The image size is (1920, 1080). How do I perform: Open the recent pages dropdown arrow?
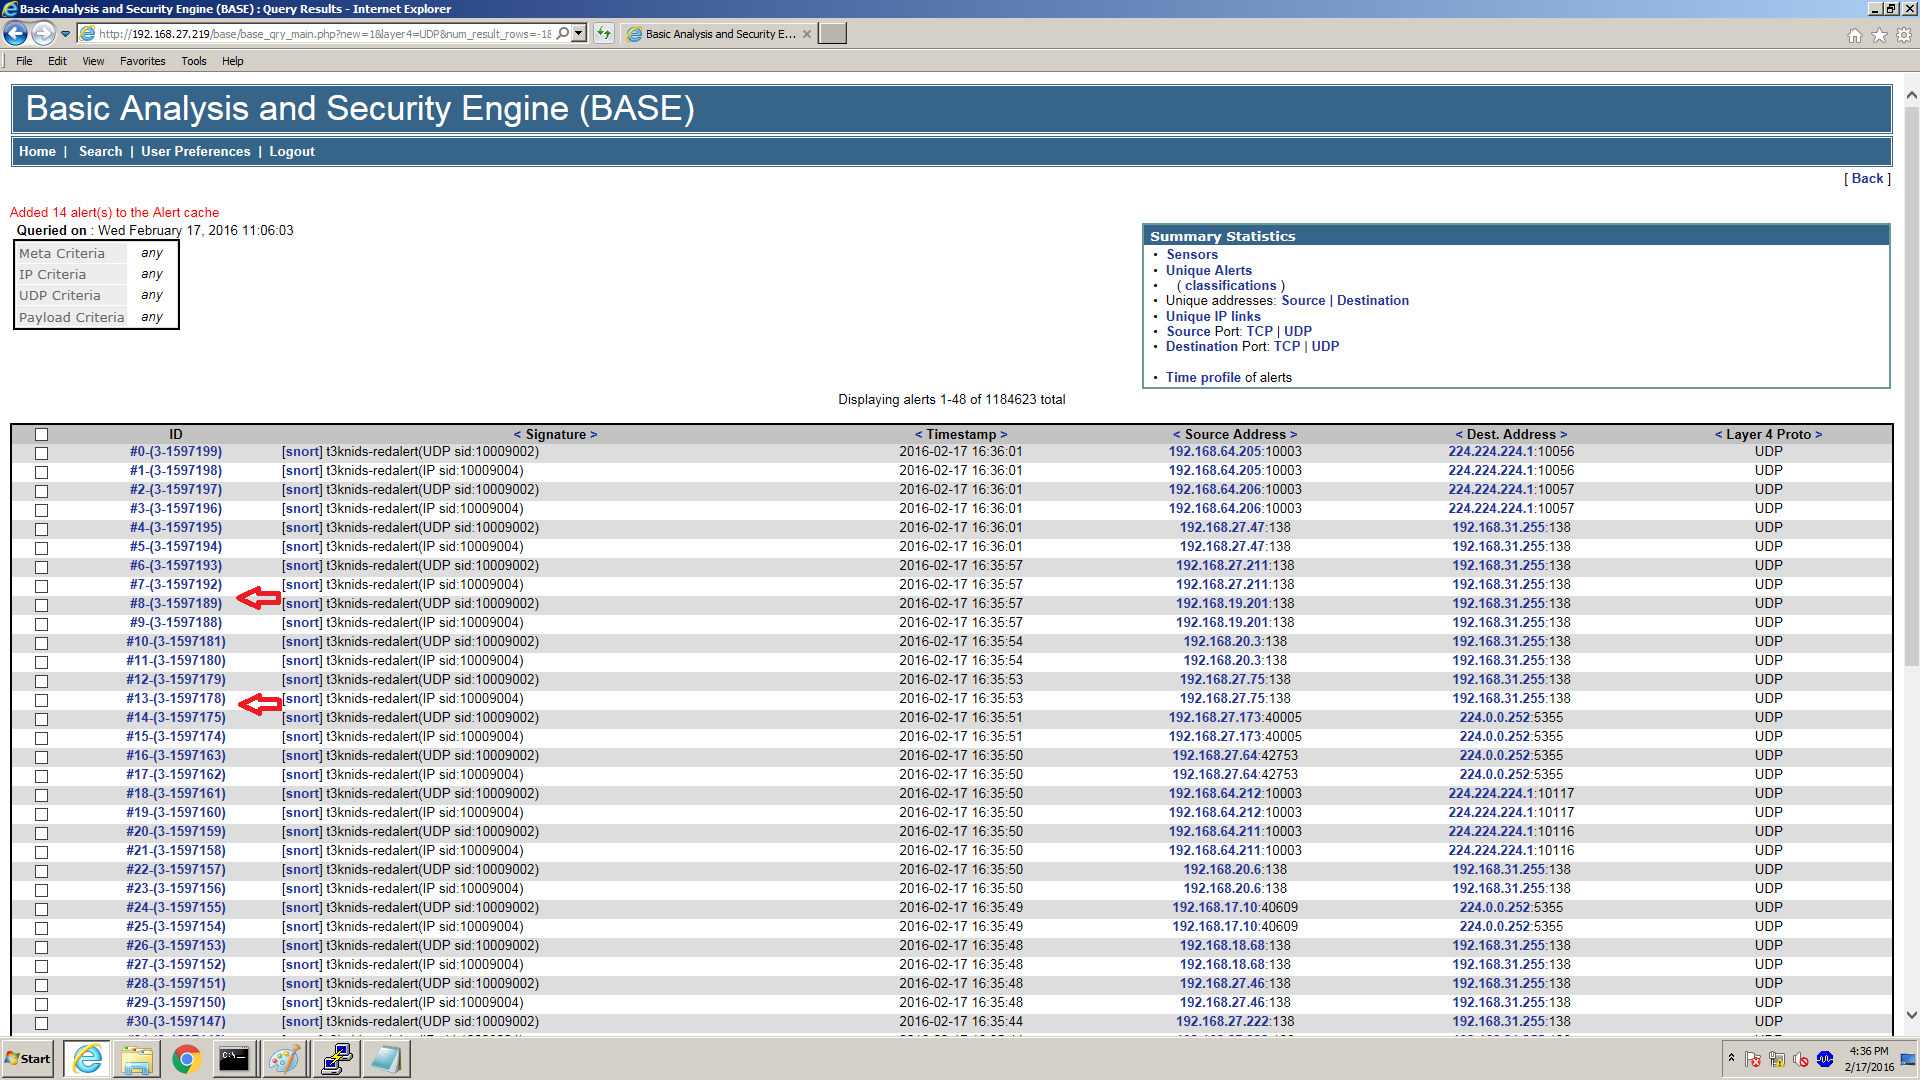coord(66,34)
